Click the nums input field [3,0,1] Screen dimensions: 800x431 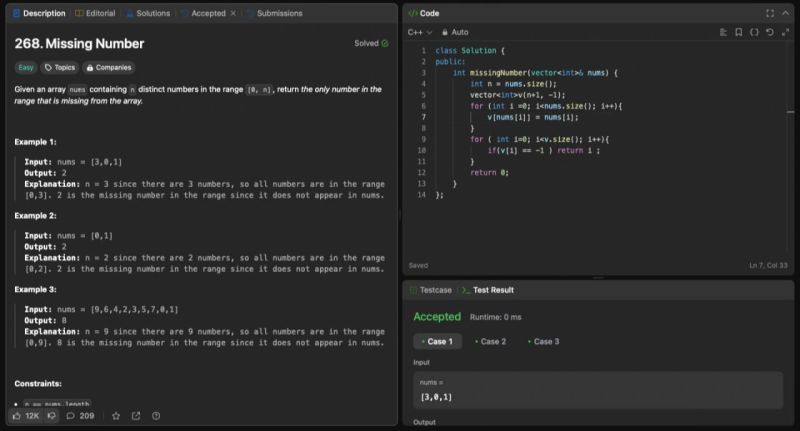coord(598,390)
